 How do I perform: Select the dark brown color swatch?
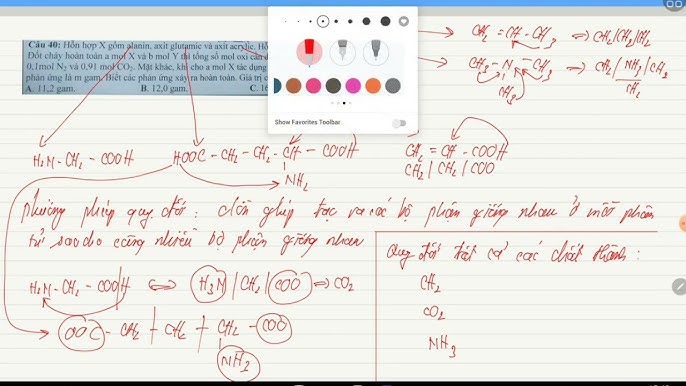(x=333, y=86)
